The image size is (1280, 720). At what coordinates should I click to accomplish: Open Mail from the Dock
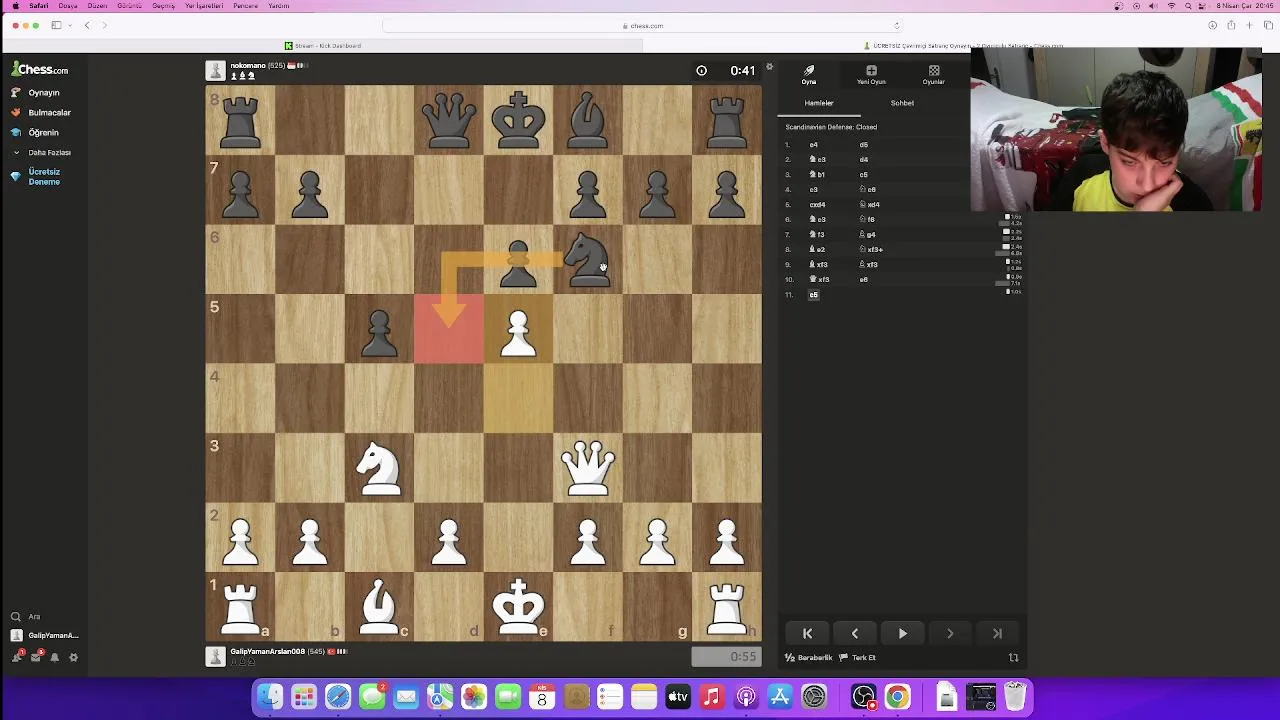click(x=406, y=697)
